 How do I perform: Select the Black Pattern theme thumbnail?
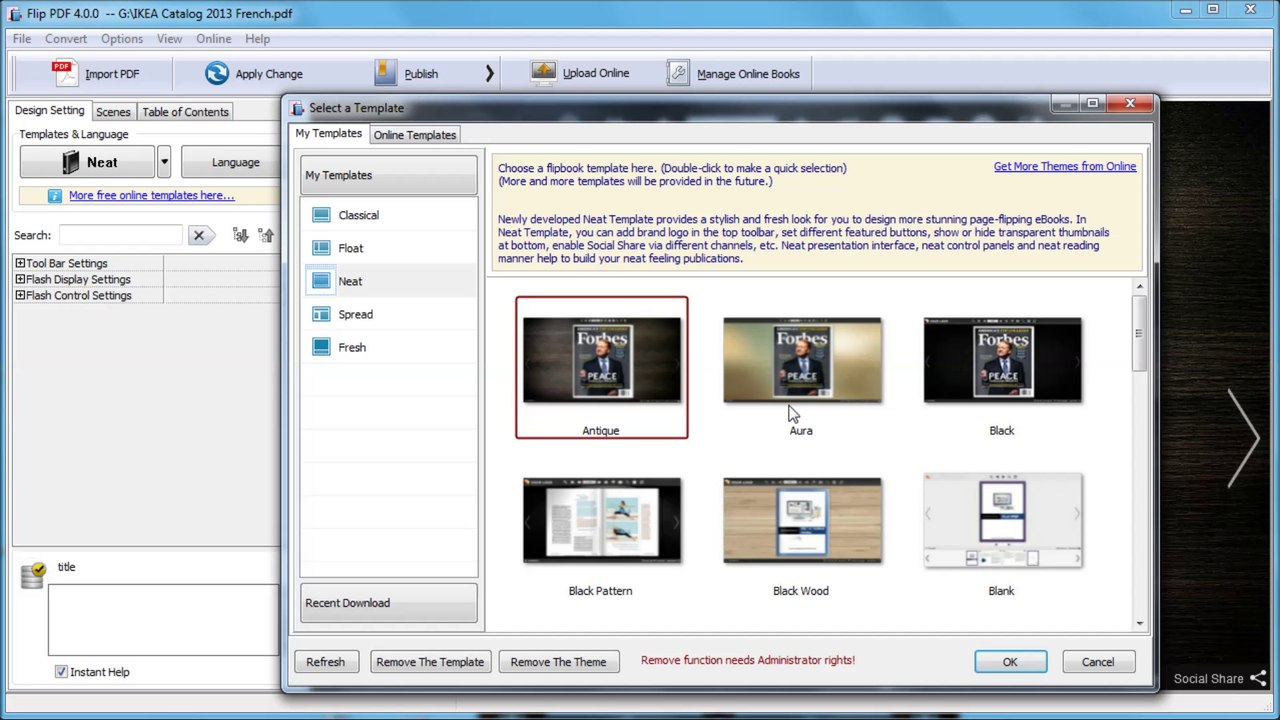click(x=602, y=521)
